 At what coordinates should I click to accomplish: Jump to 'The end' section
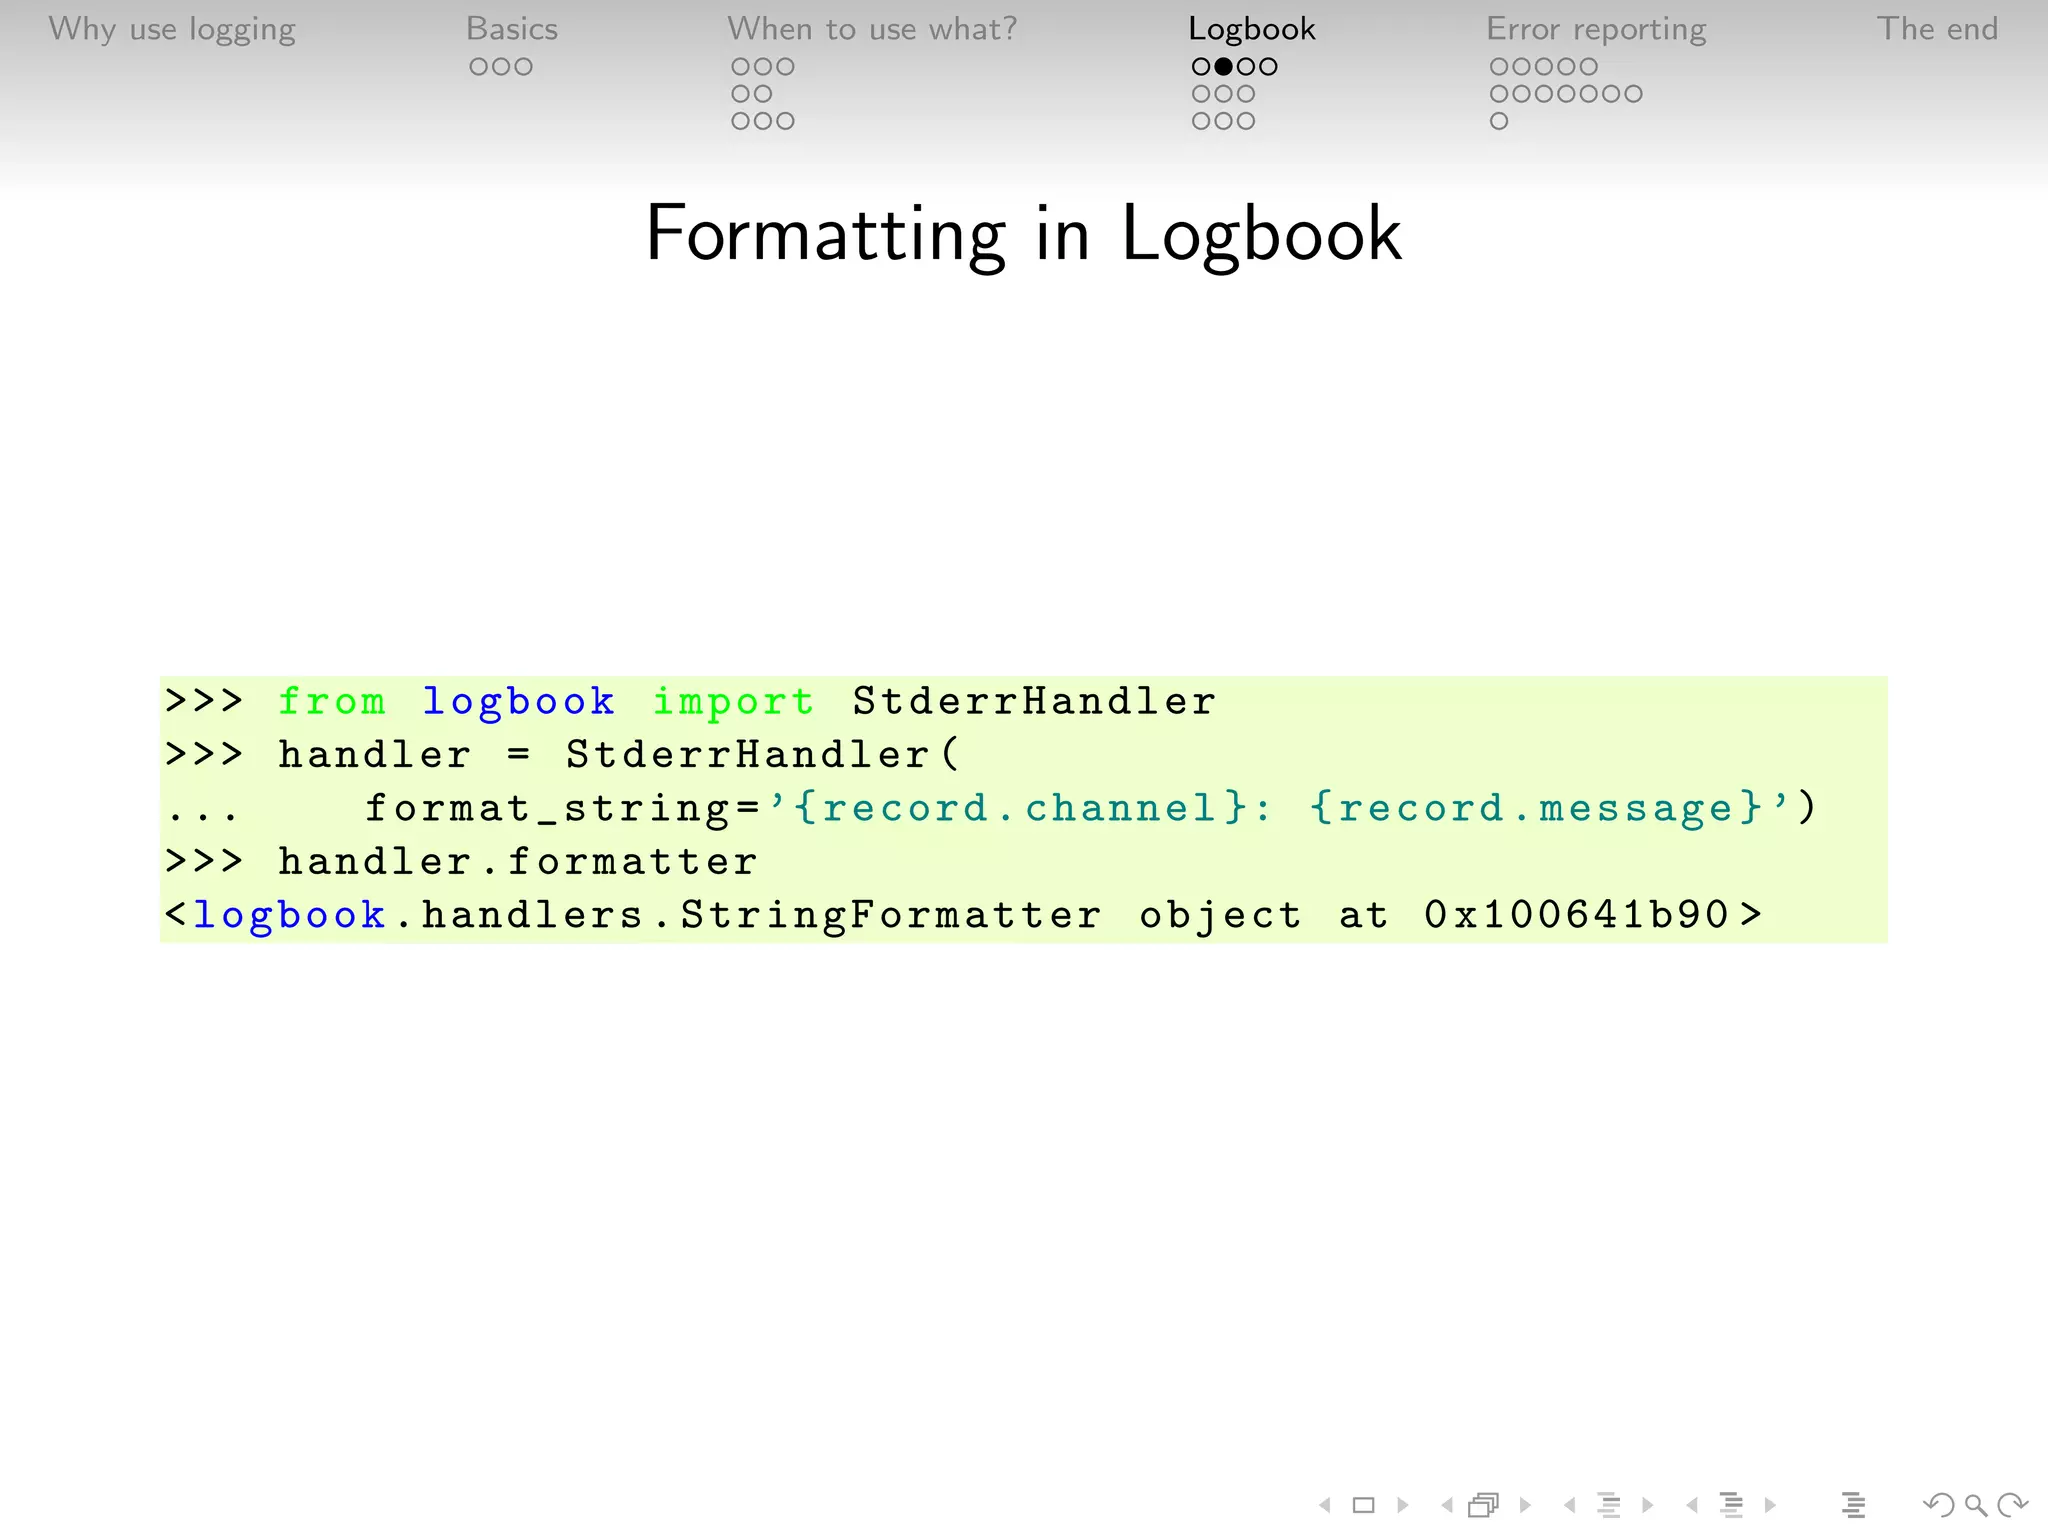1938,29
